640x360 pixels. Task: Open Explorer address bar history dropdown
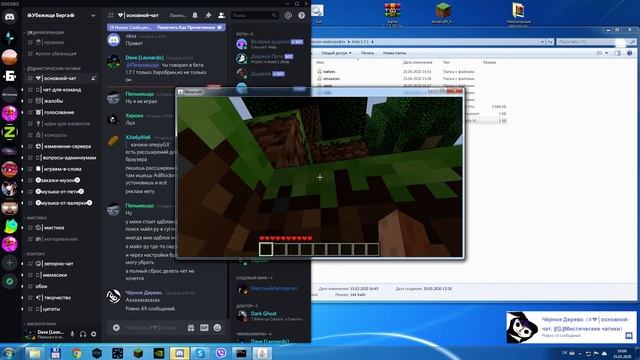pyautogui.click(x=542, y=42)
